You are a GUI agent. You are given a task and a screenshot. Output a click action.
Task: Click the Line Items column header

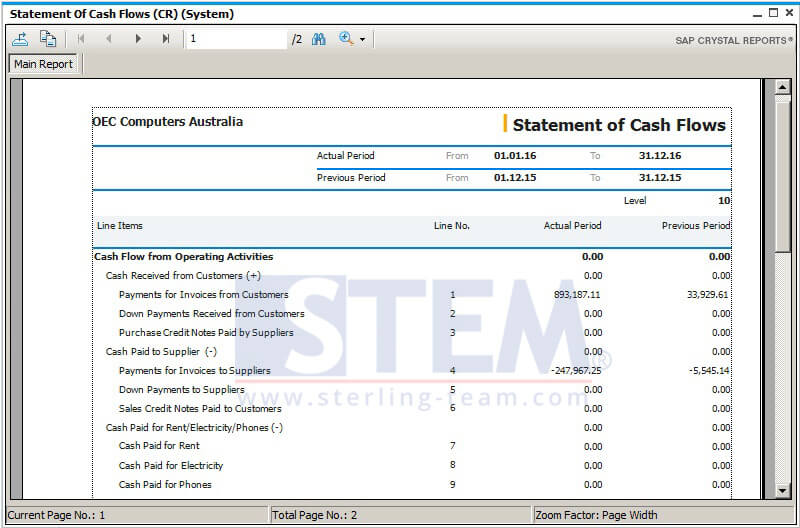(120, 226)
